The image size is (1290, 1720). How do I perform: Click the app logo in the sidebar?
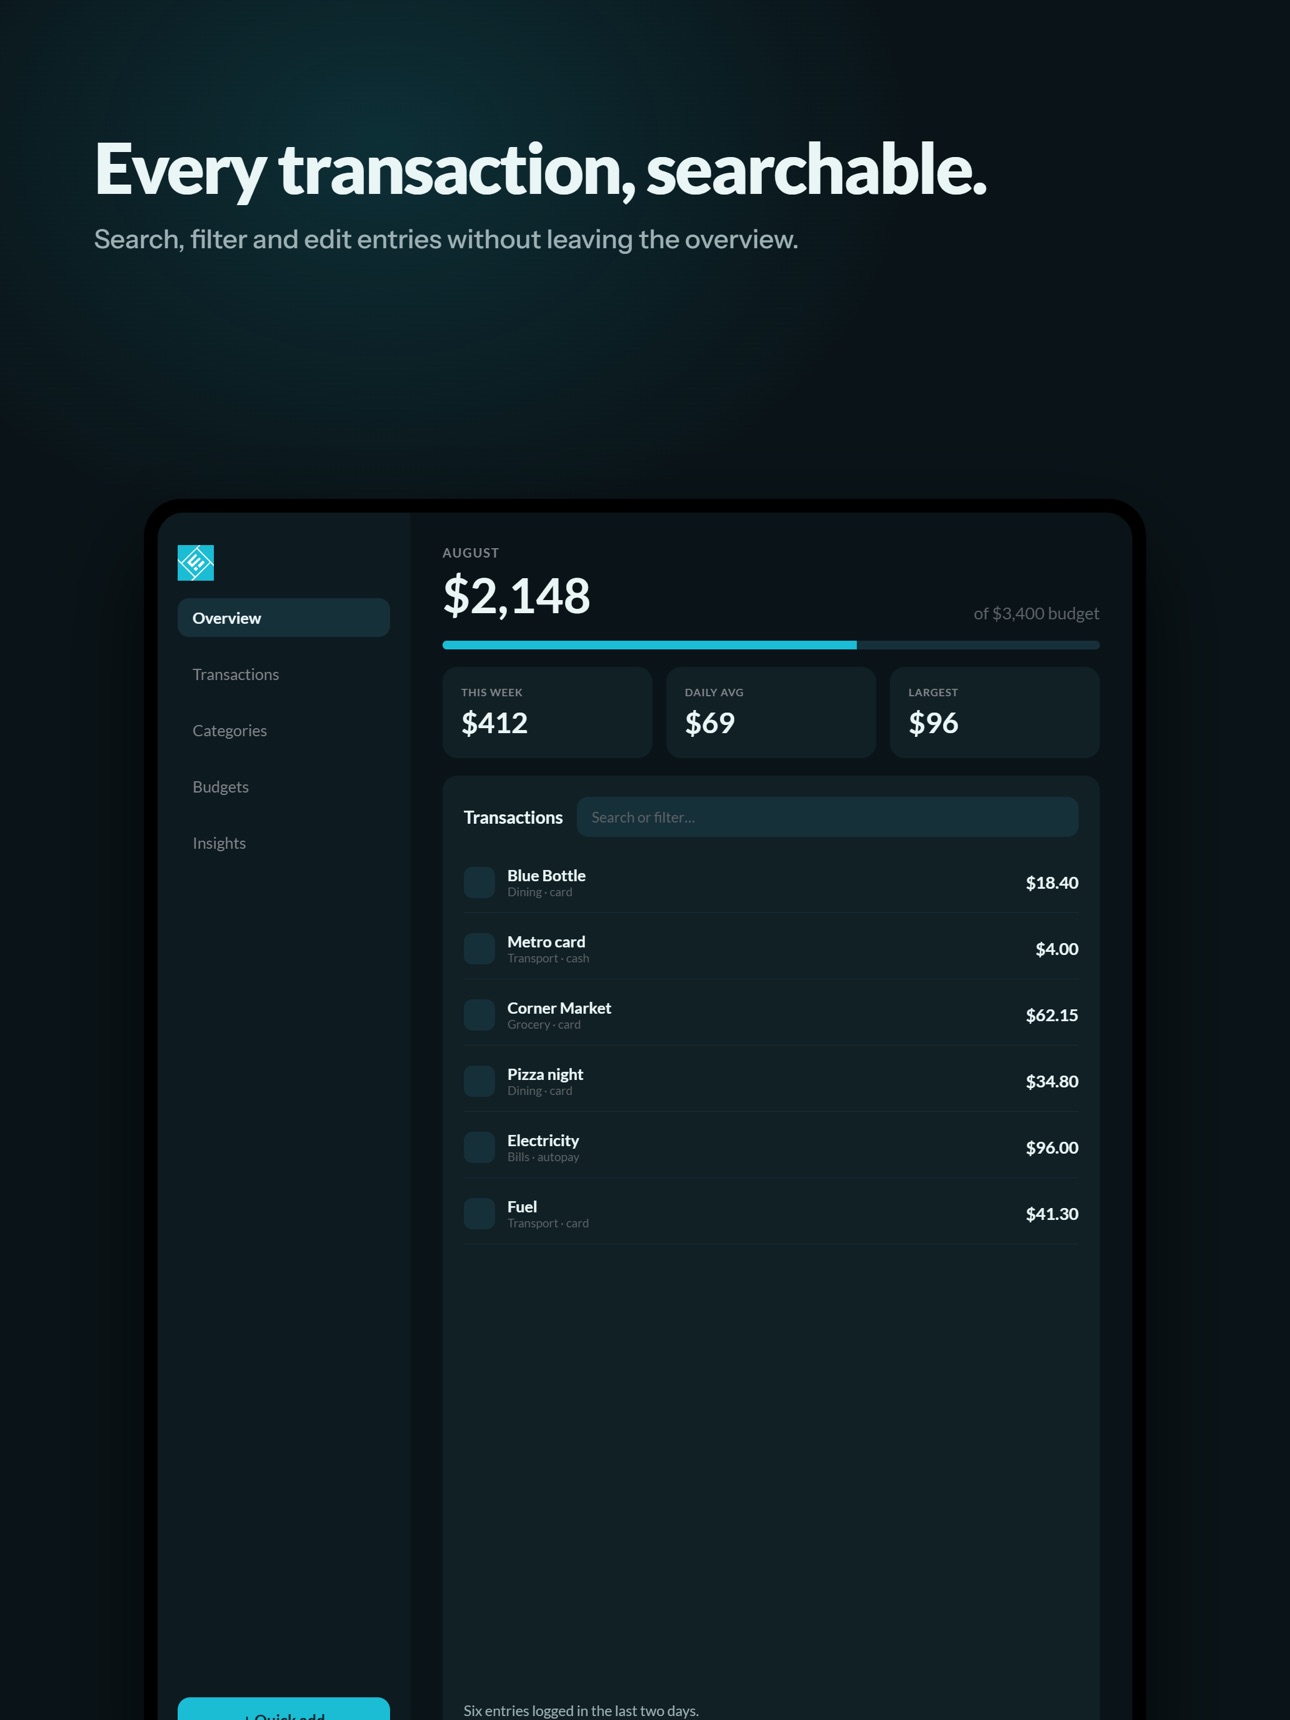pyautogui.click(x=195, y=563)
